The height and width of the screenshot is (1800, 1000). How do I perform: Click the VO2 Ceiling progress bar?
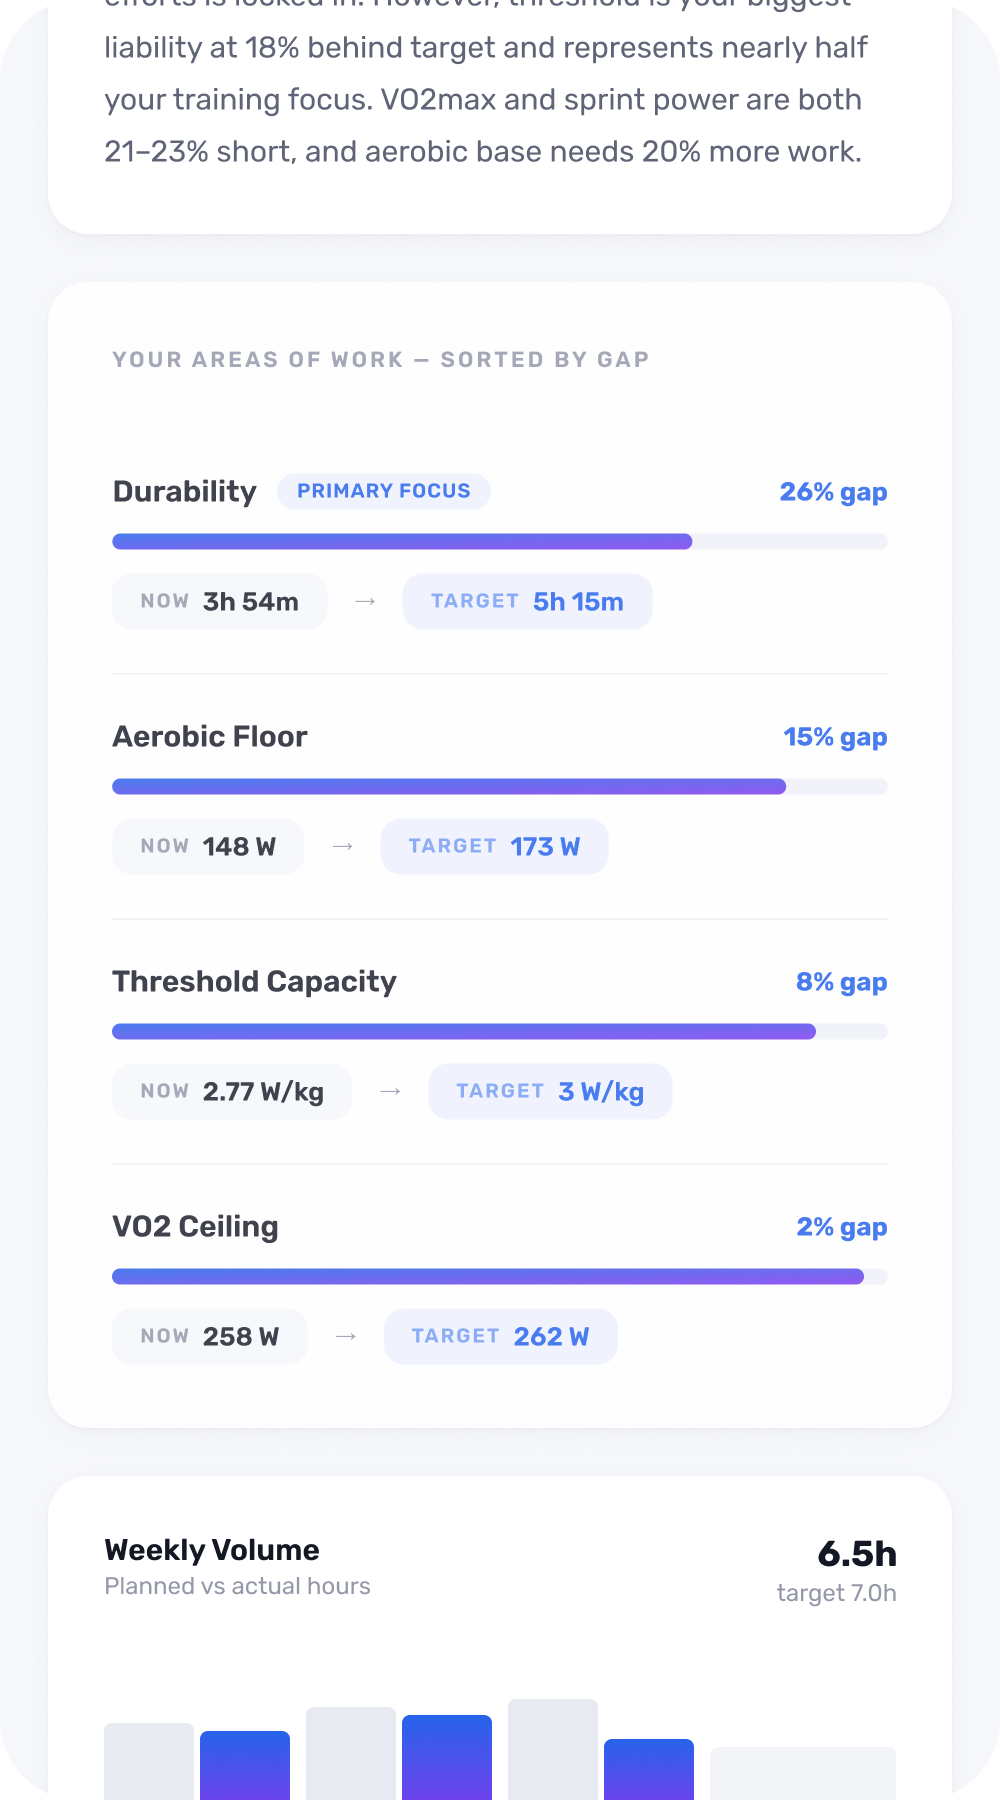[x=500, y=1277]
